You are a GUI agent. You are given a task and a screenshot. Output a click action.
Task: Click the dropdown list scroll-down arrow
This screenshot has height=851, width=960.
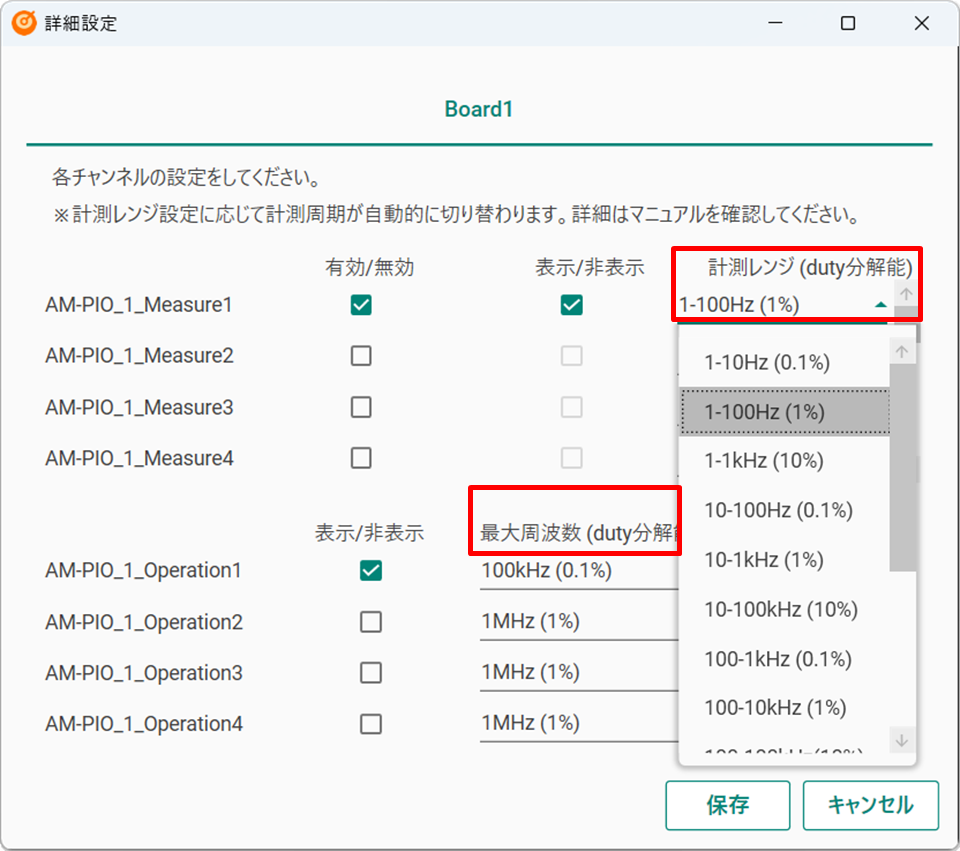point(902,740)
